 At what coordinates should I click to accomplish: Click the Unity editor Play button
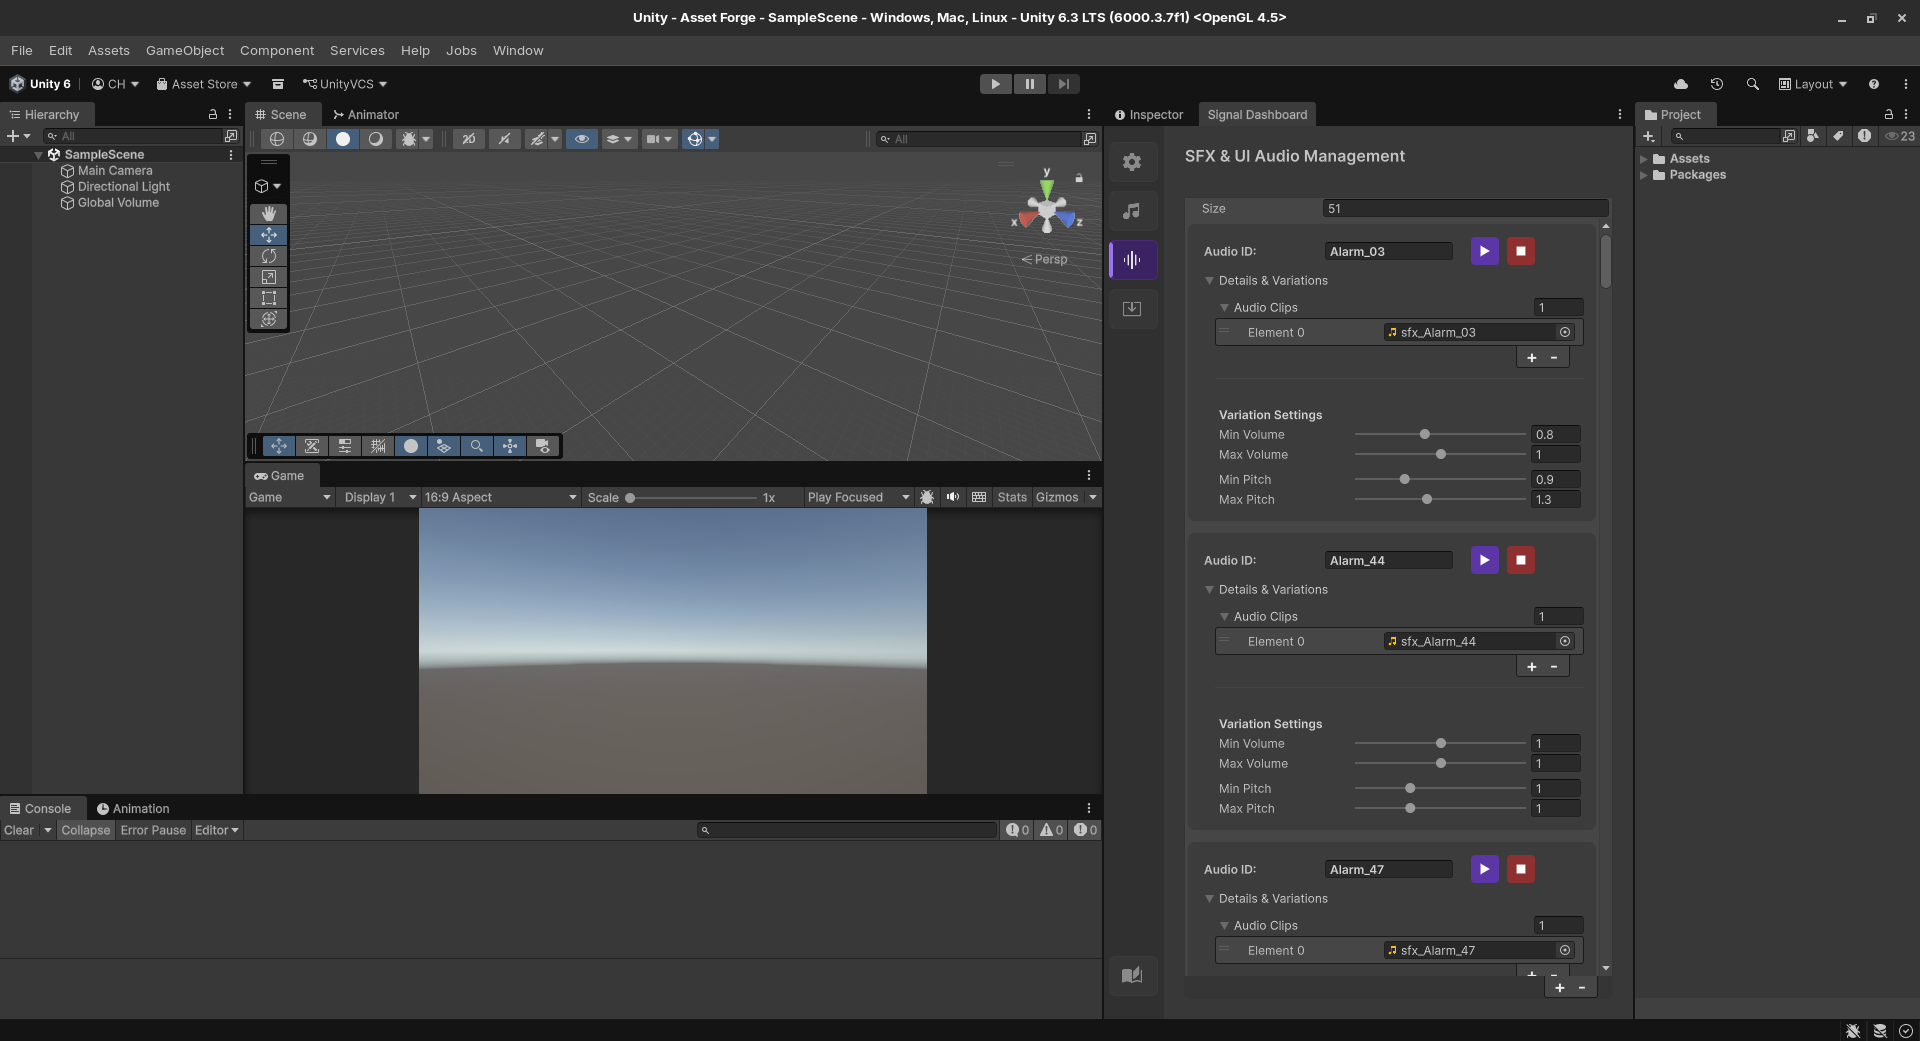[995, 84]
